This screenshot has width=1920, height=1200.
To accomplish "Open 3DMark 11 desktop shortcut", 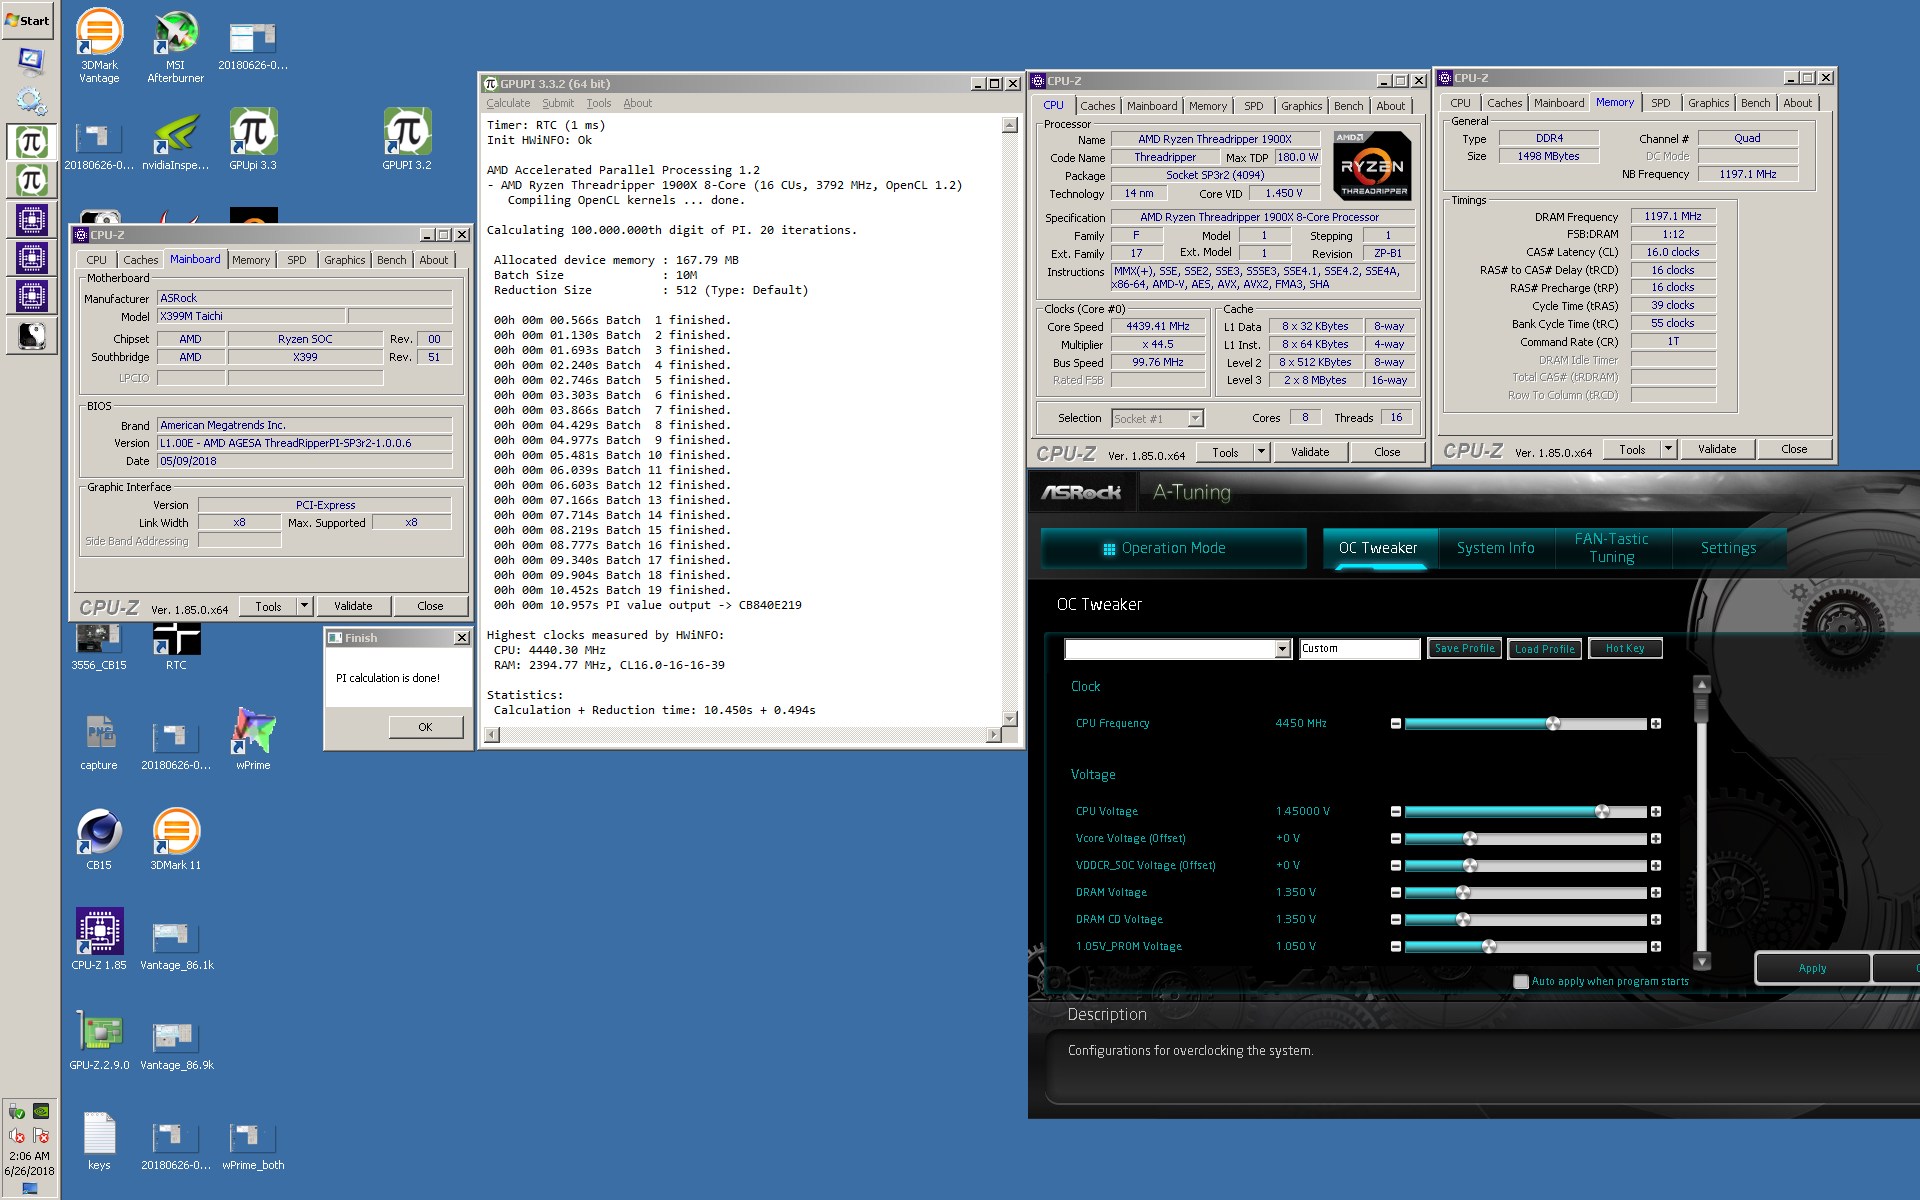I will [x=176, y=839].
